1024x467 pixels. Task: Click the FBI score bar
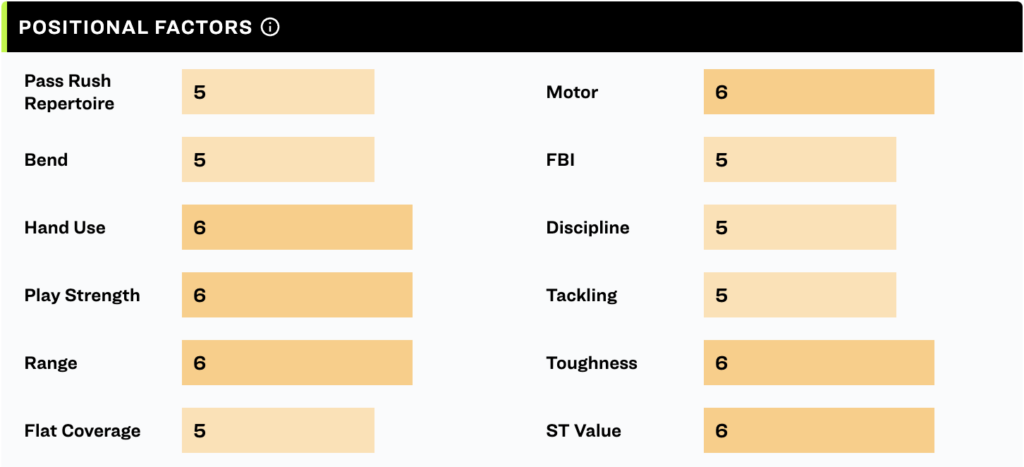coord(800,159)
